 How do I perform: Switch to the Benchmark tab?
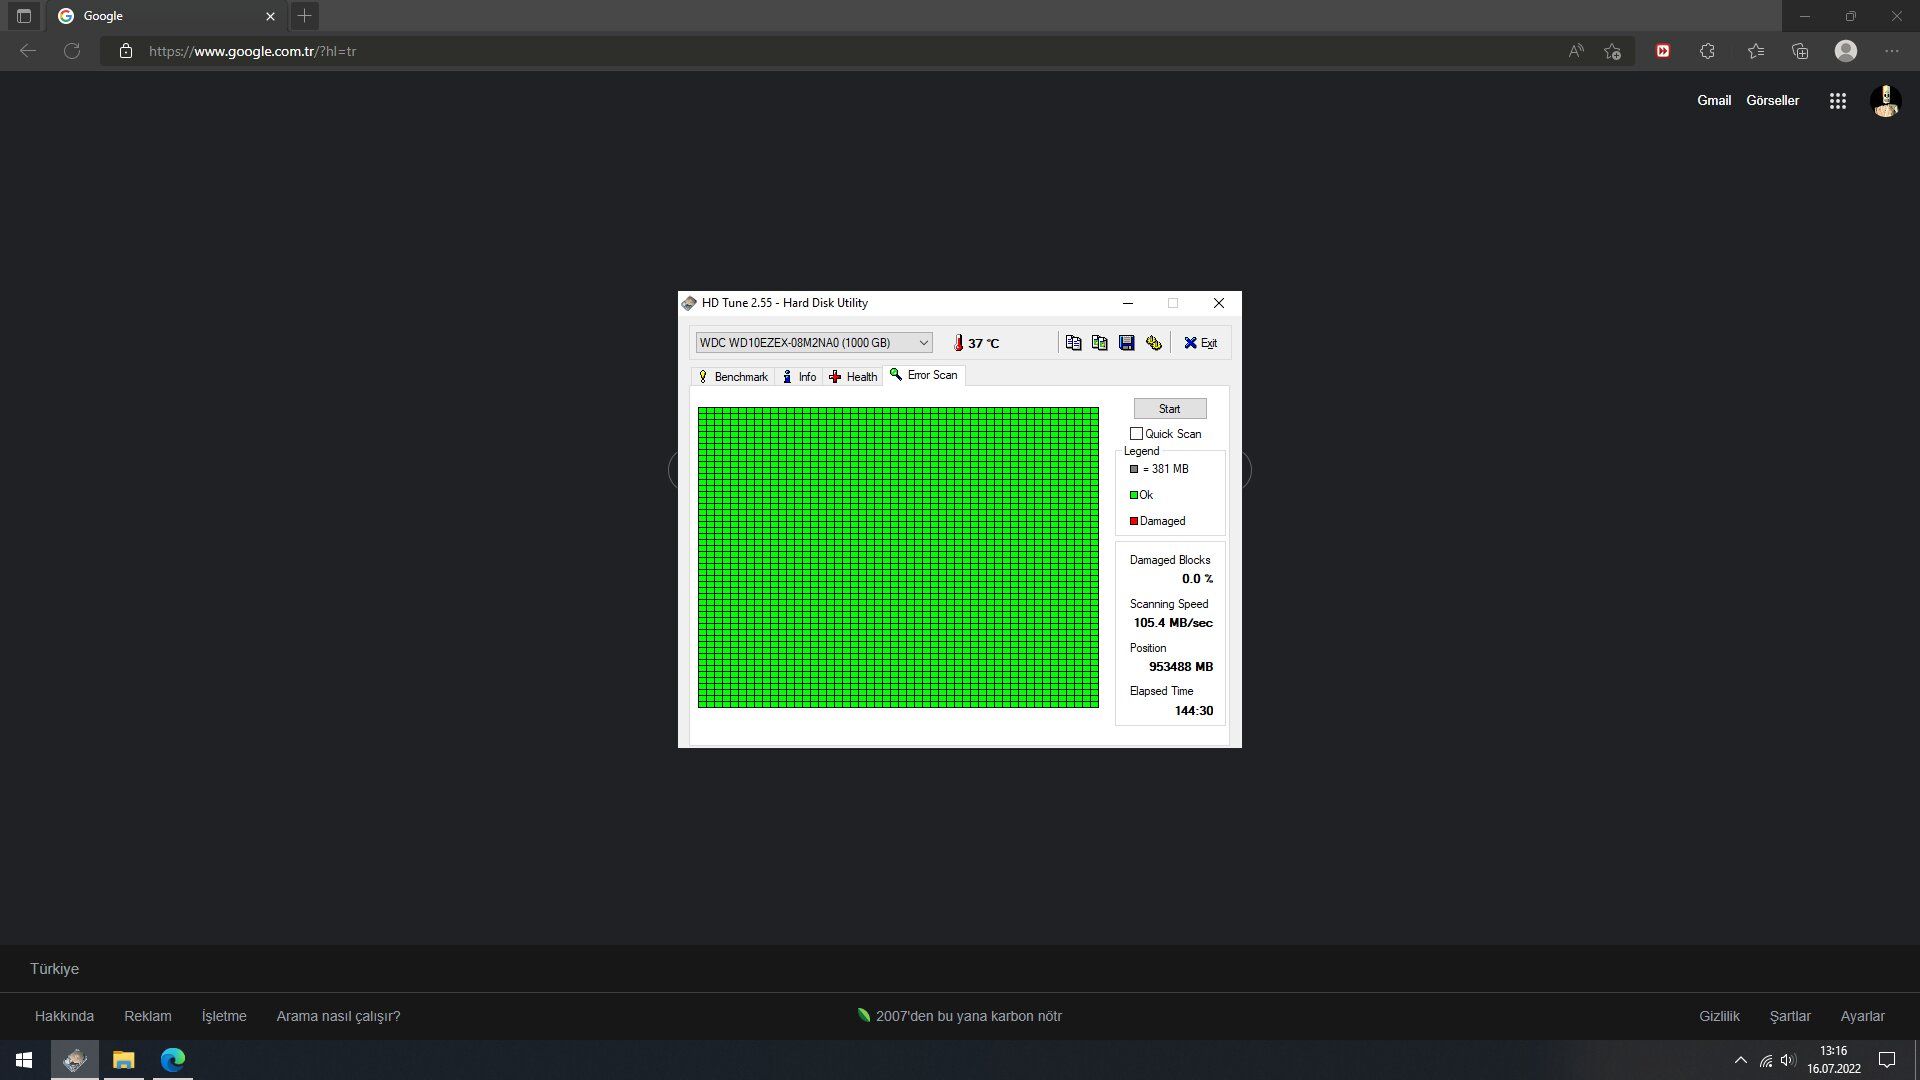[733, 377]
